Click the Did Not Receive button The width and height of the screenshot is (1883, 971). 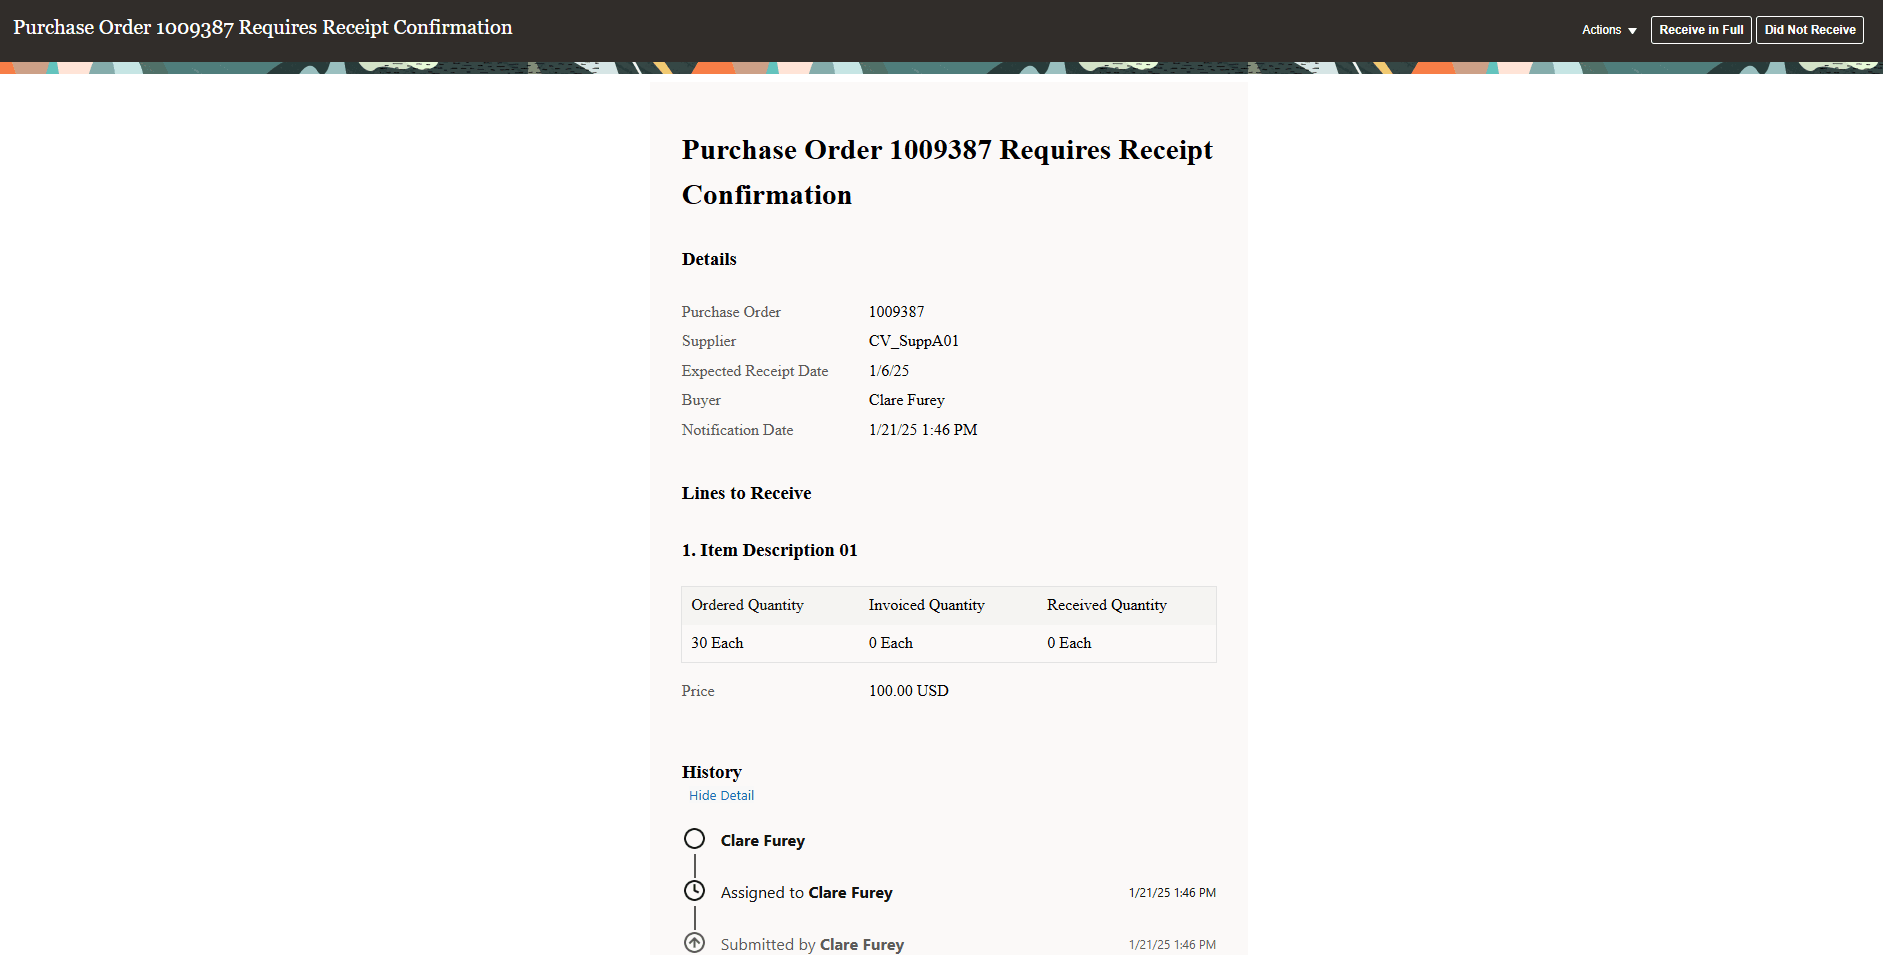tap(1809, 30)
